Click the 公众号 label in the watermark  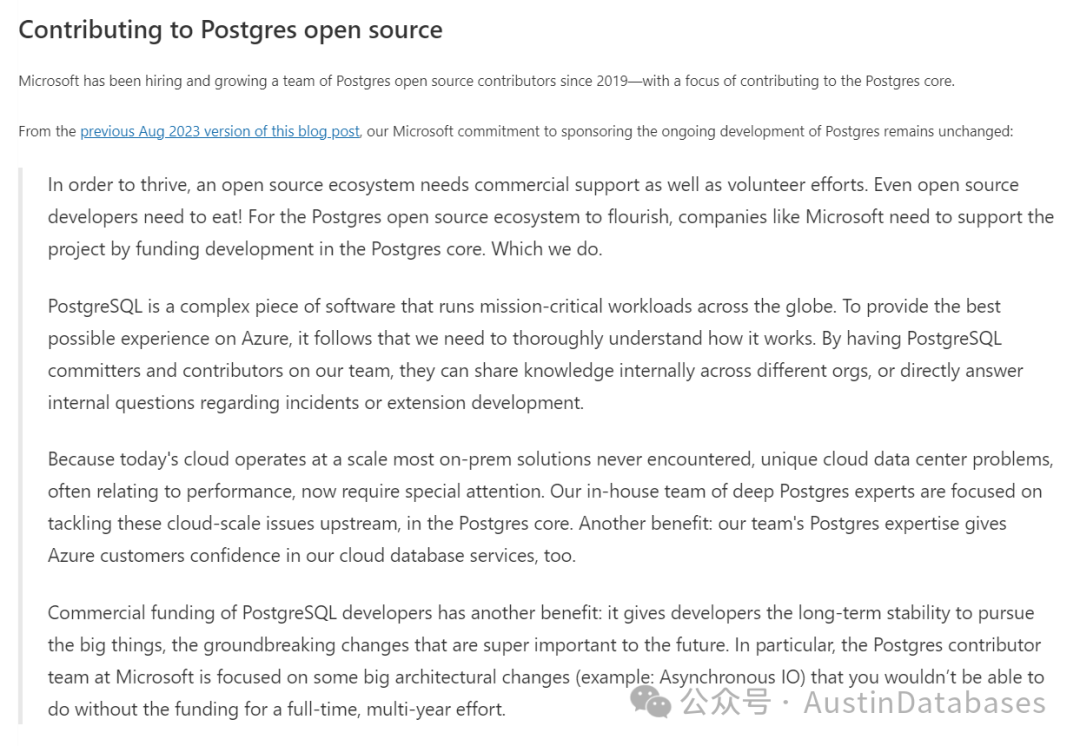coord(726,702)
